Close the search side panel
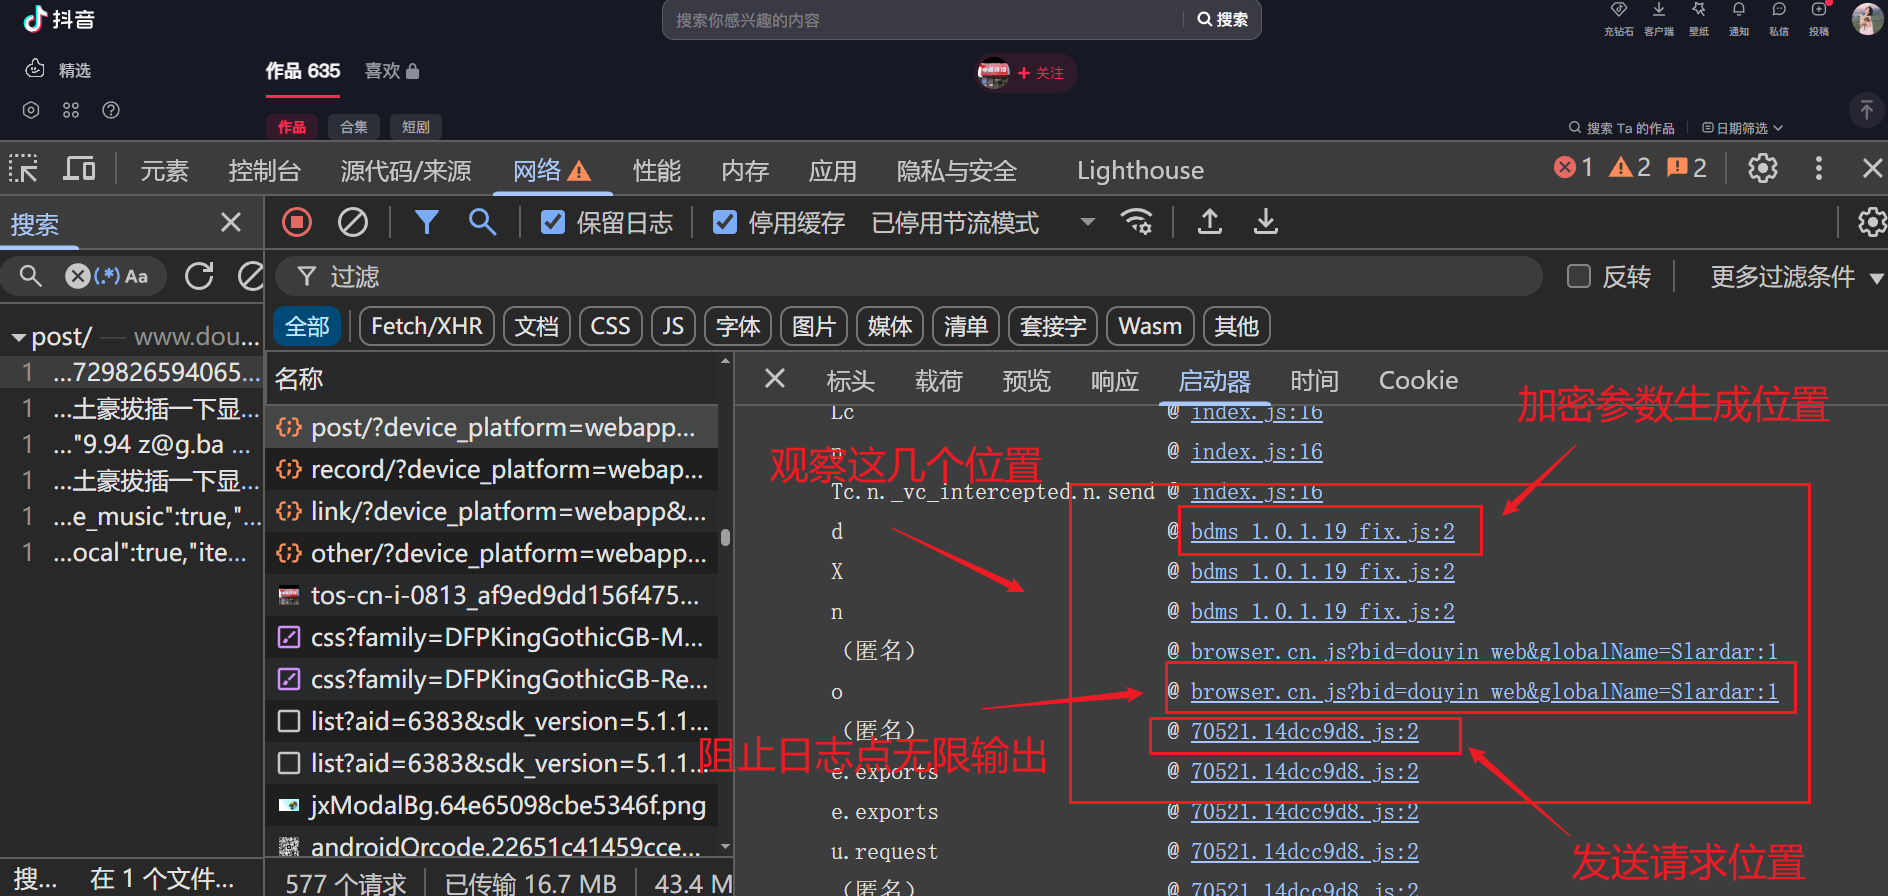The height and width of the screenshot is (896, 1888). pos(231,222)
